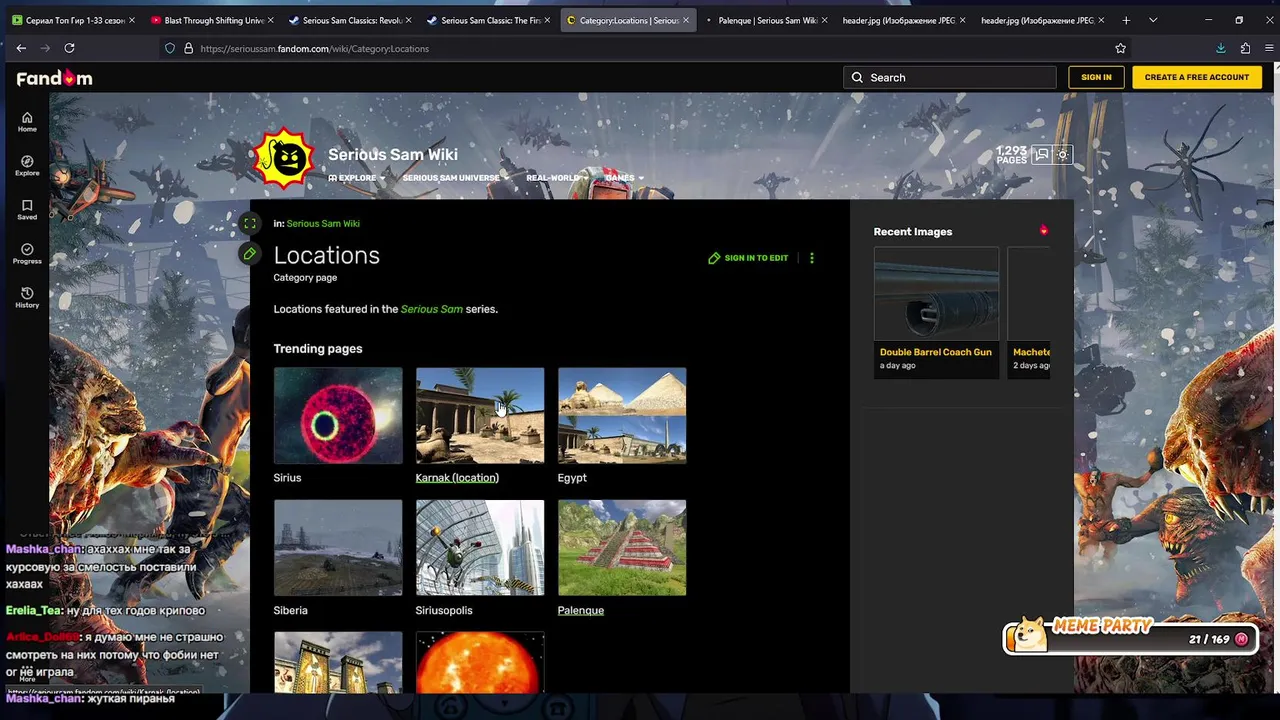Open the Sirius thumbnail image
Screen dimensions: 1280x720
[338, 415]
